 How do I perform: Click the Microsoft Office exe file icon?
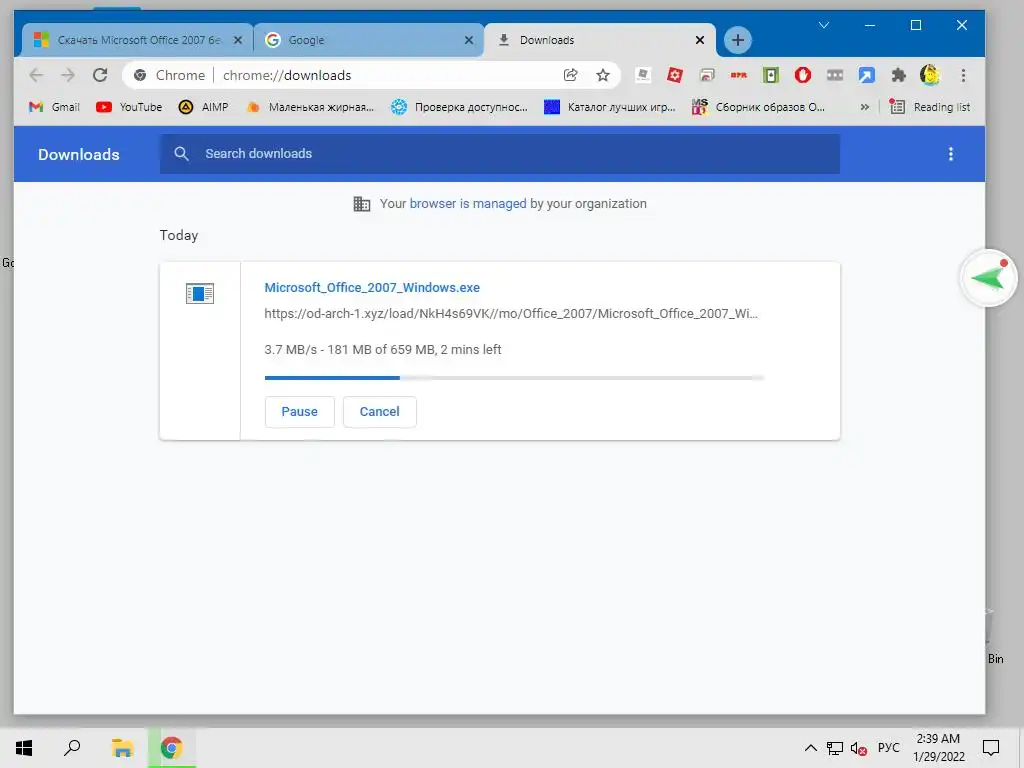coord(200,293)
